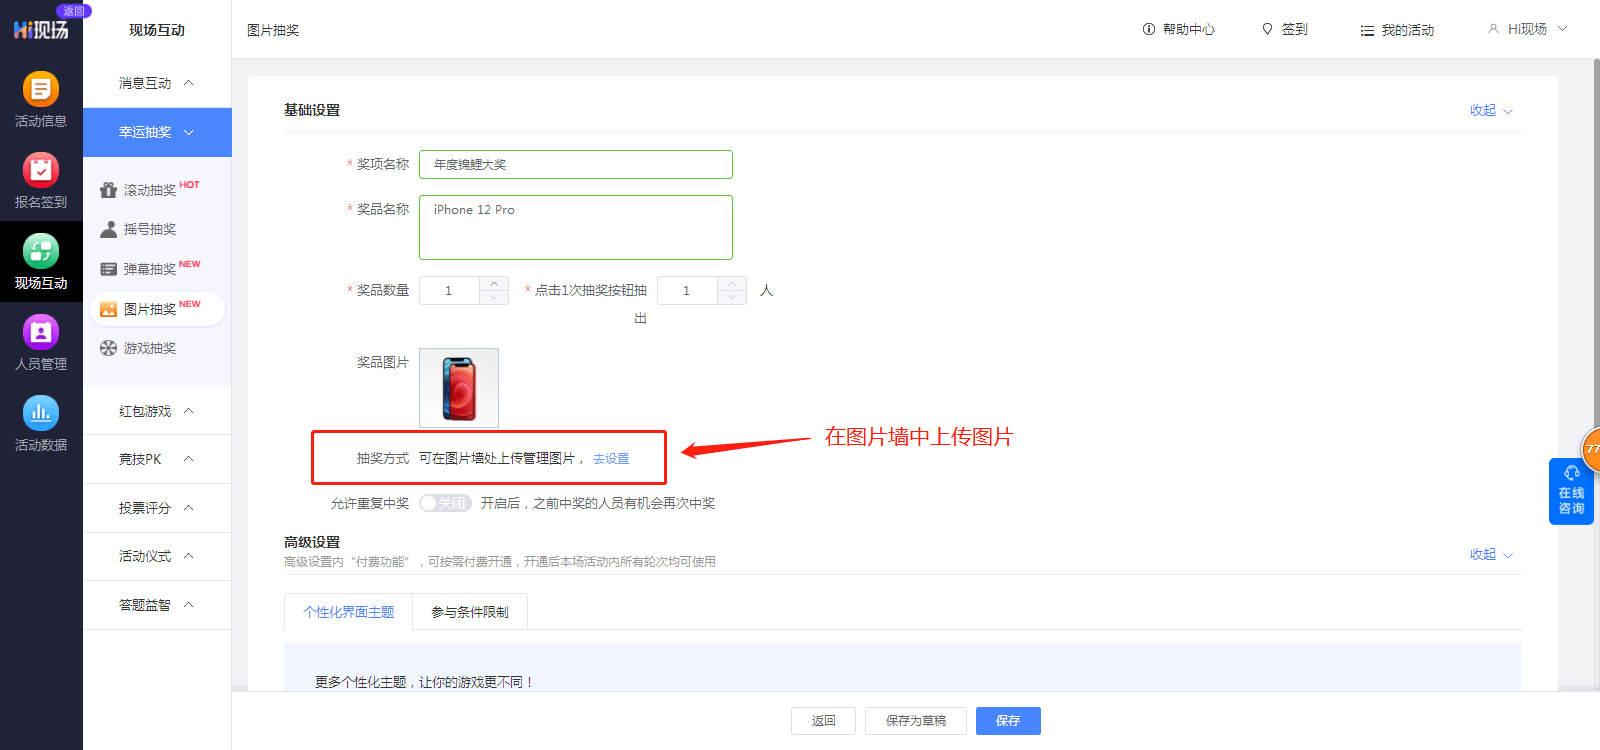
Task: Open the 在线咨询 headset widget
Action: point(1571,491)
